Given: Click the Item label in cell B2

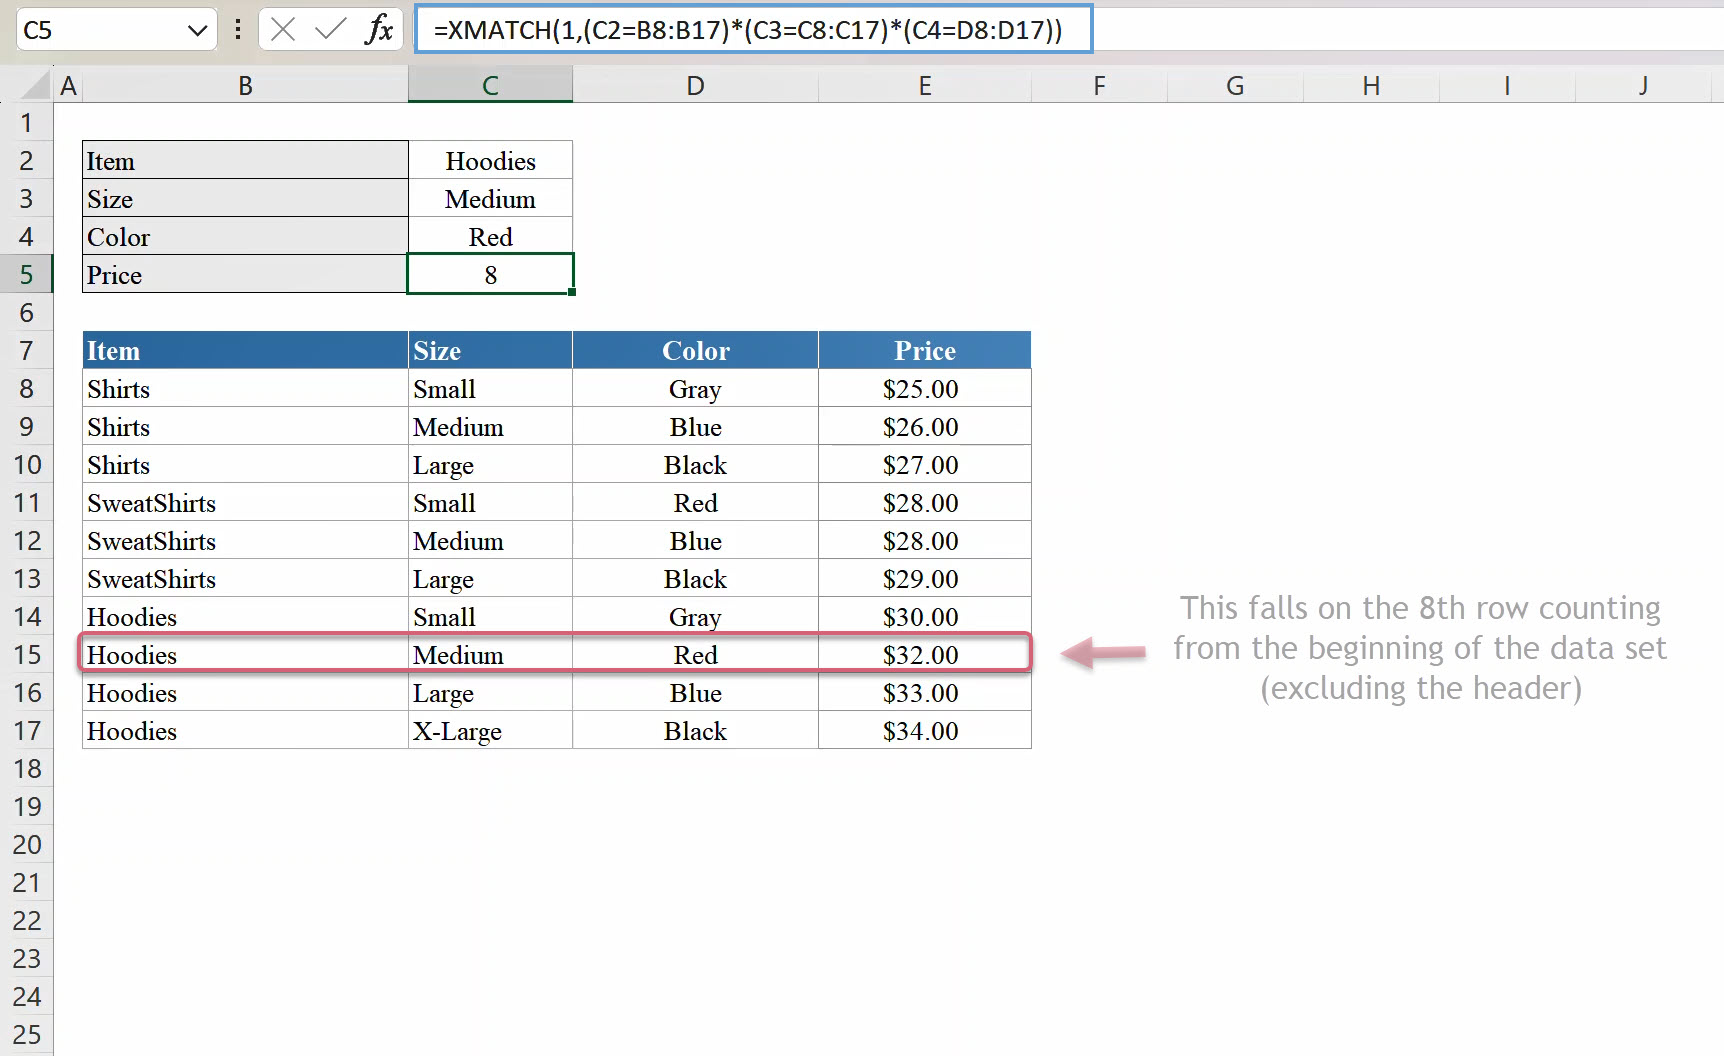Looking at the screenshot, I should pos(245,161).
